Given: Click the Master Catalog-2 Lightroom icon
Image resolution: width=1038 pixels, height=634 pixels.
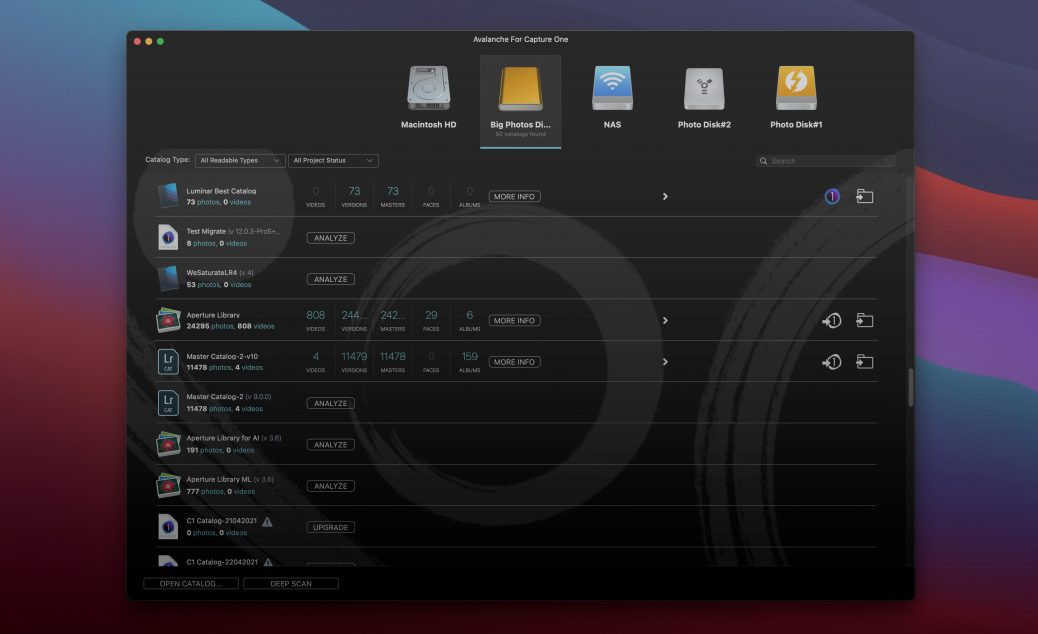Looking at the screenshot, I should click(168, 402).
